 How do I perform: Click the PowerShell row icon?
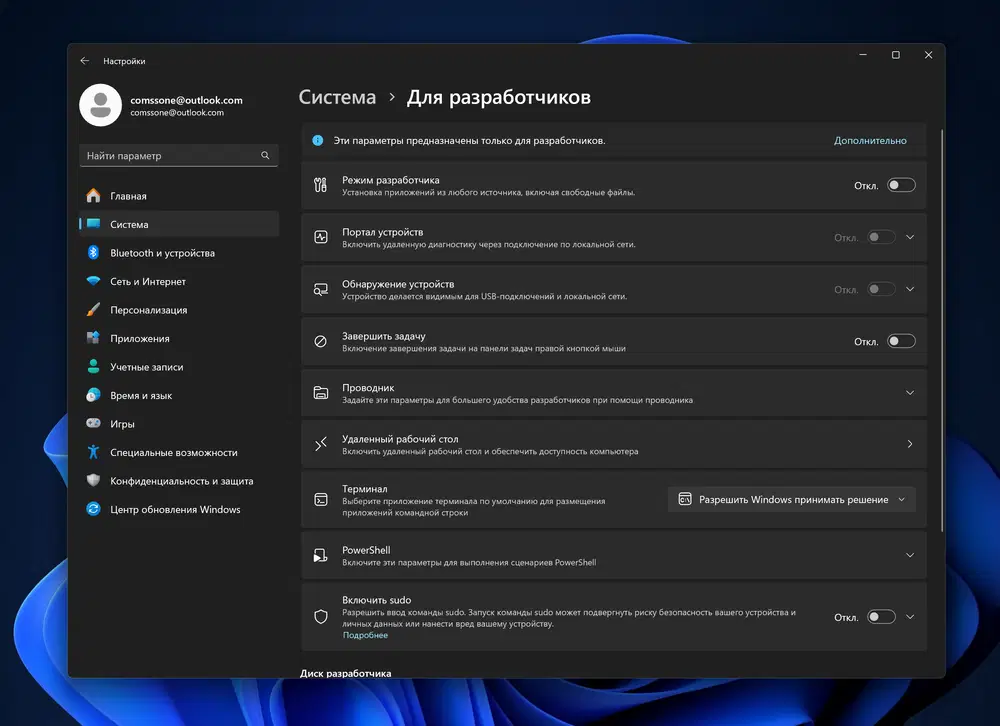(321, 556)
